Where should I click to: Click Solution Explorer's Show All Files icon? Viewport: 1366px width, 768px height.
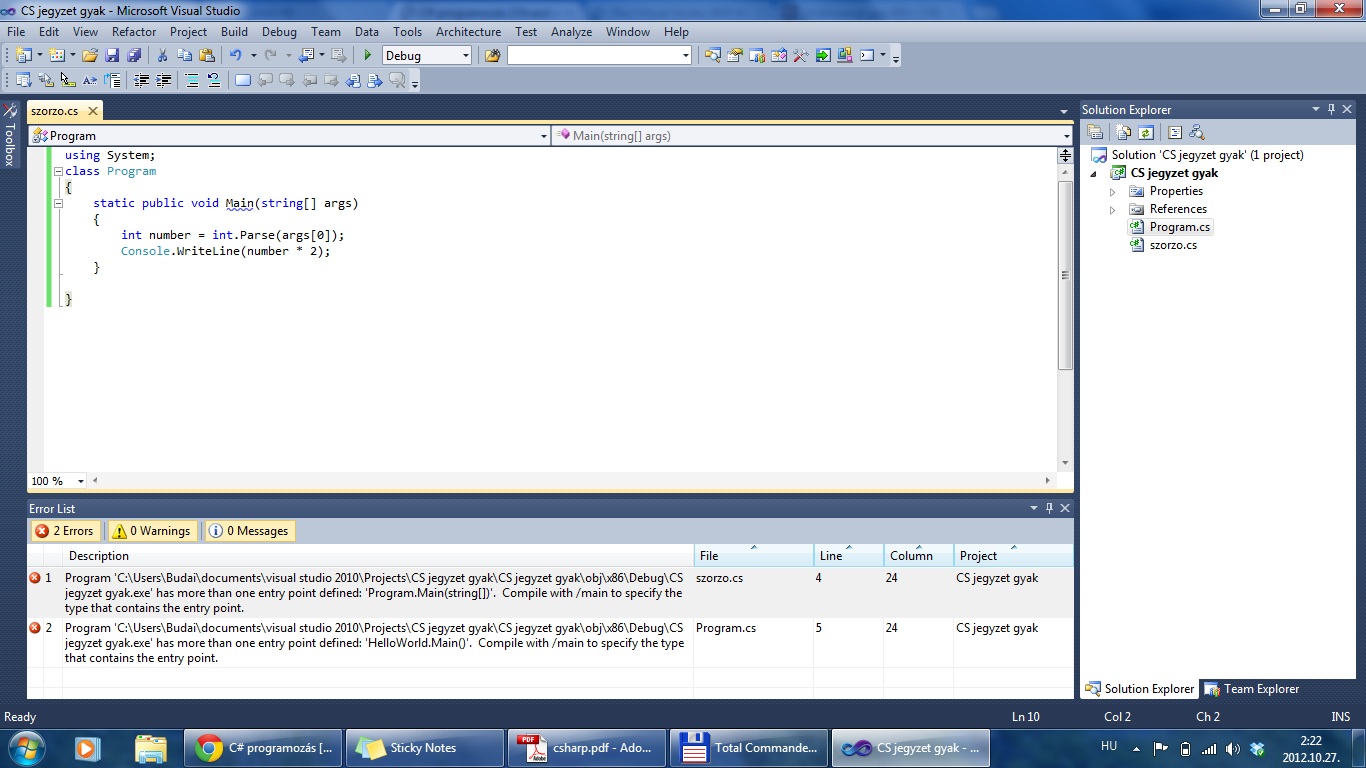pyautogui.click(x=1124, y=132)
